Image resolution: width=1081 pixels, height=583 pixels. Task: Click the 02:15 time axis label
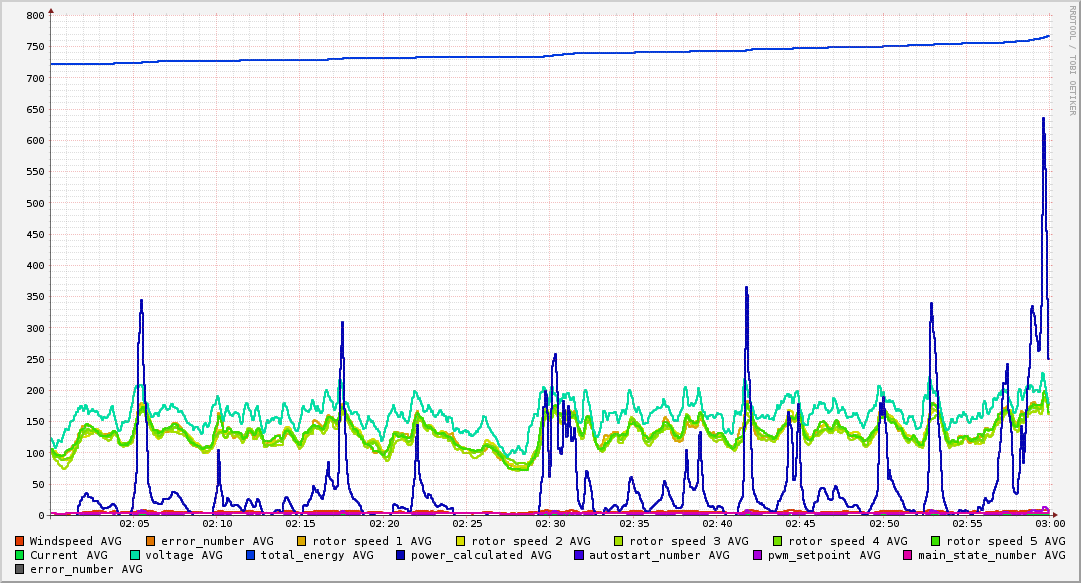click(x=301, y=524)
